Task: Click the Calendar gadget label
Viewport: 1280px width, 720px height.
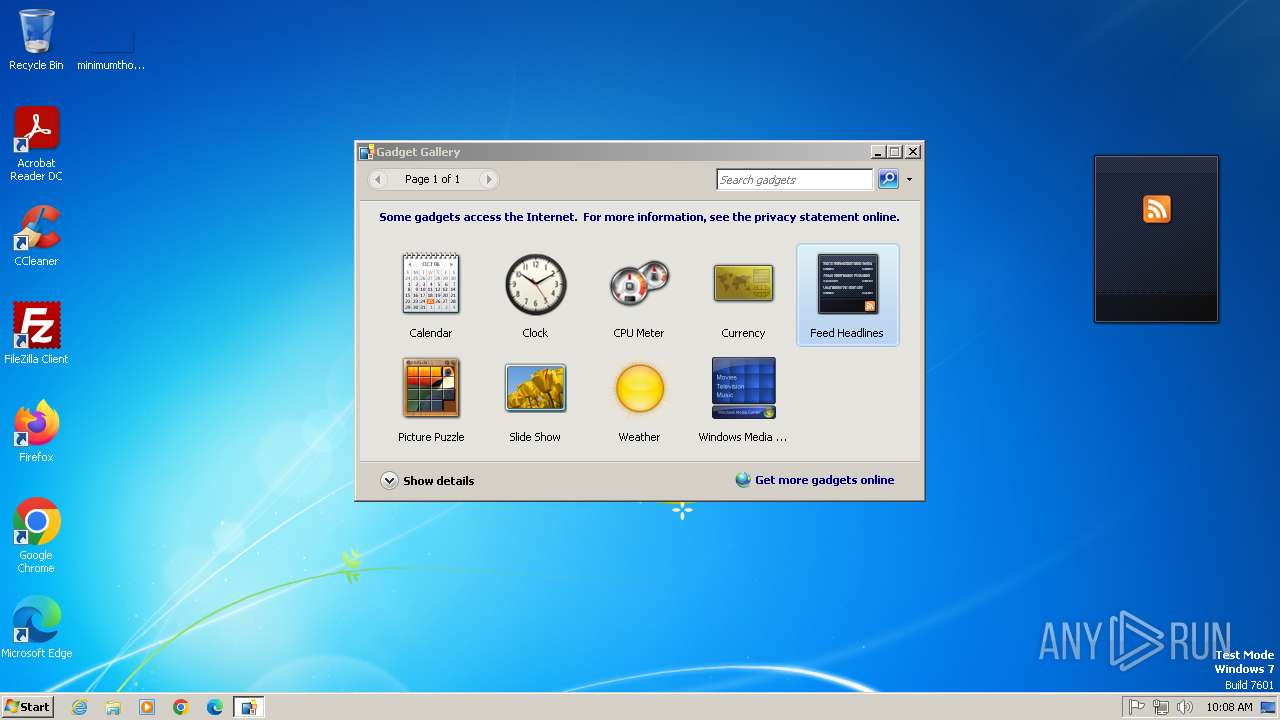Action: coord(431,333)
